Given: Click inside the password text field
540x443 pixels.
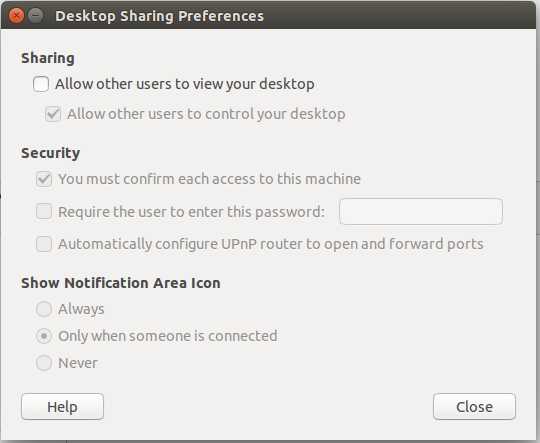Looking at the screenshot, I should click(421, 212).
